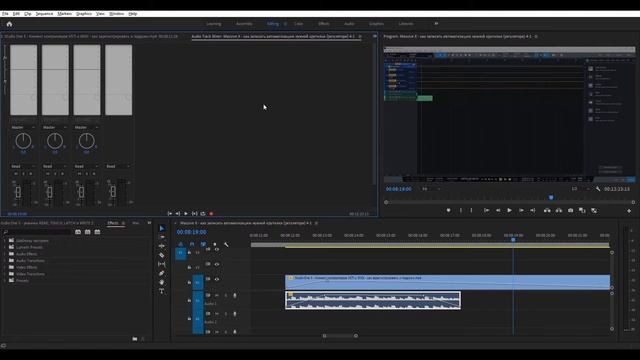
Task: Play the sequence in Program monitor
Action: 509,210
